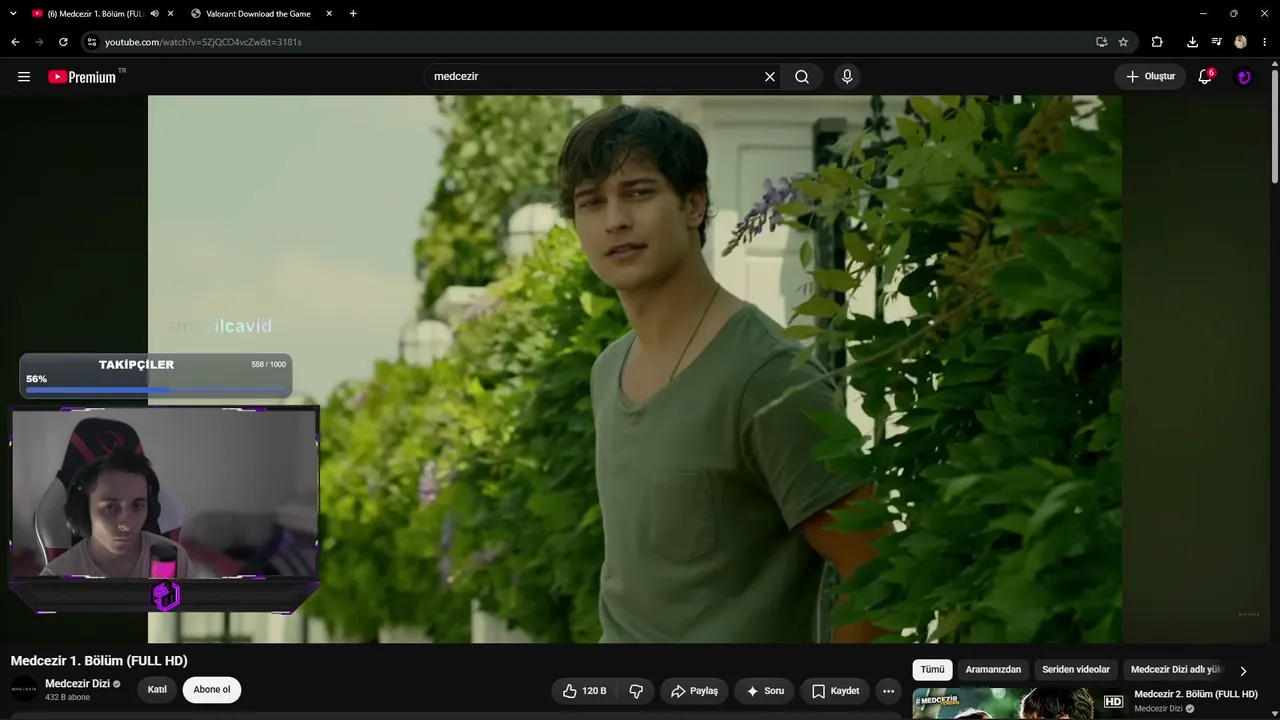
Task: Select the Seriden videolar filter chip
Action: click(1076, 670)
